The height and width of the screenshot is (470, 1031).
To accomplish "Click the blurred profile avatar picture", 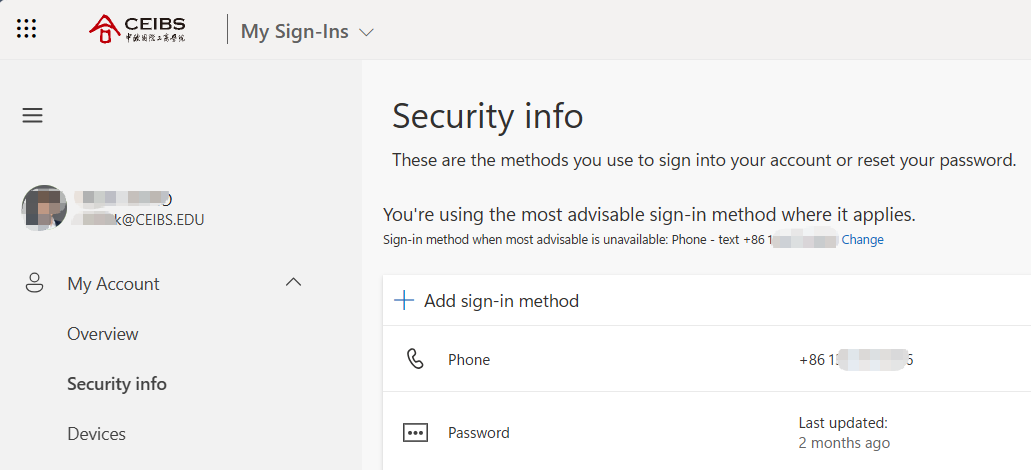I will 44,208.
